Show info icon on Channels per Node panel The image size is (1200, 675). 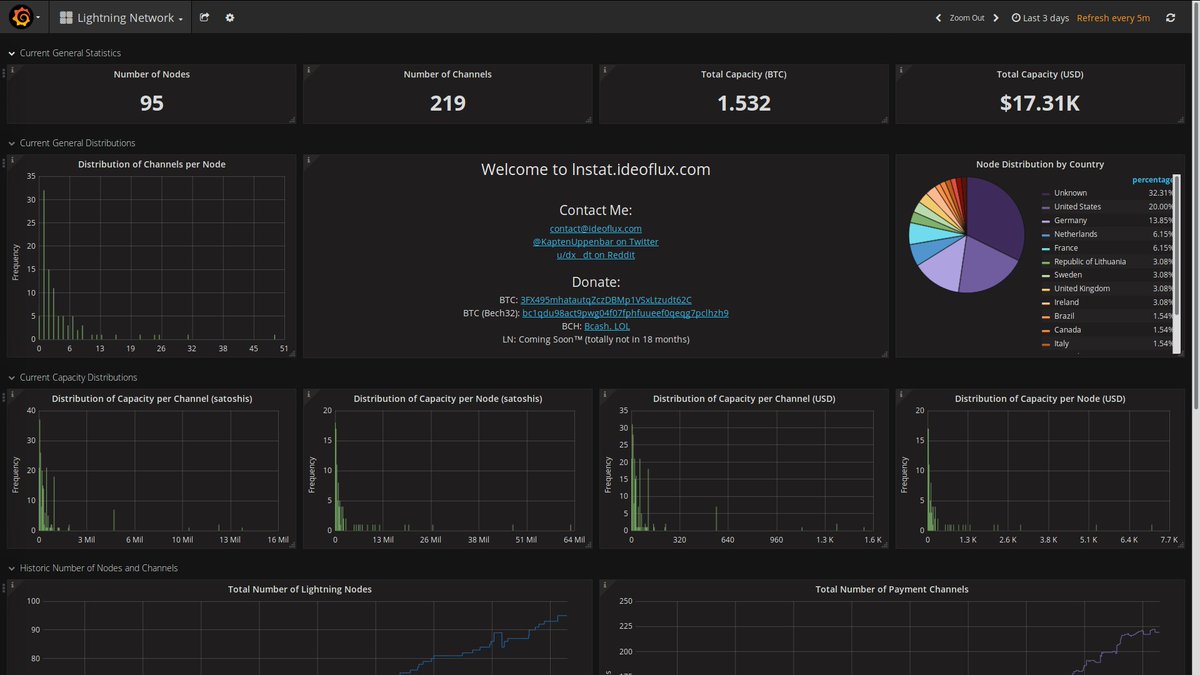12,160
